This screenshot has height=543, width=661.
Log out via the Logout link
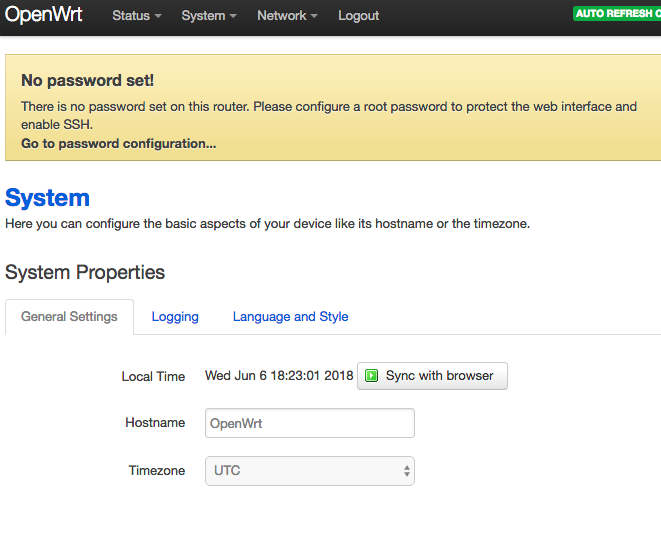[x=358, y=16]
